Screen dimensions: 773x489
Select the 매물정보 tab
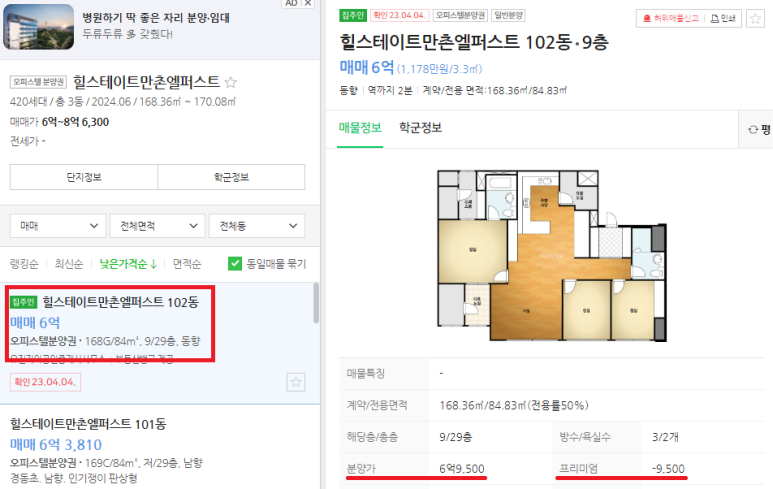(x=360, y=128)
